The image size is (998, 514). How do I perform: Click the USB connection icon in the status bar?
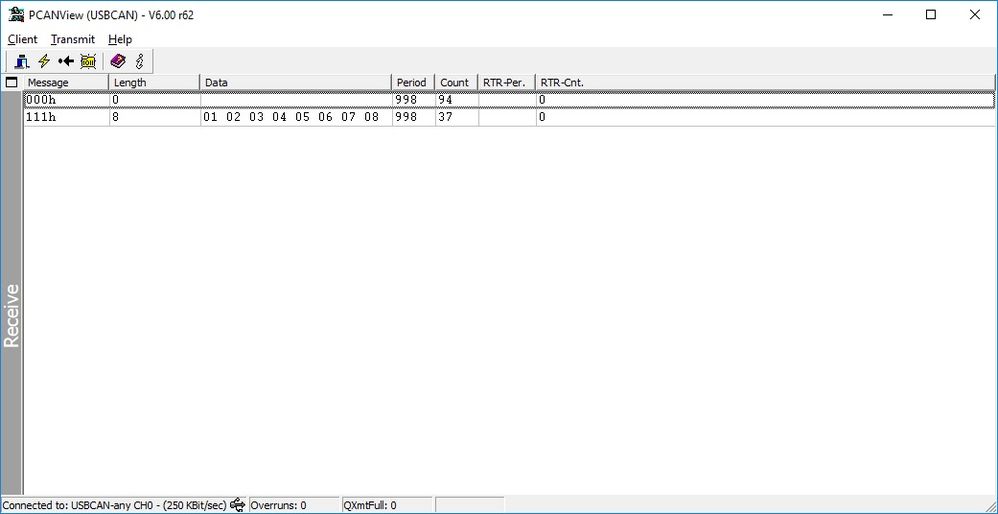pyautogui.click(x=237, y=505)
